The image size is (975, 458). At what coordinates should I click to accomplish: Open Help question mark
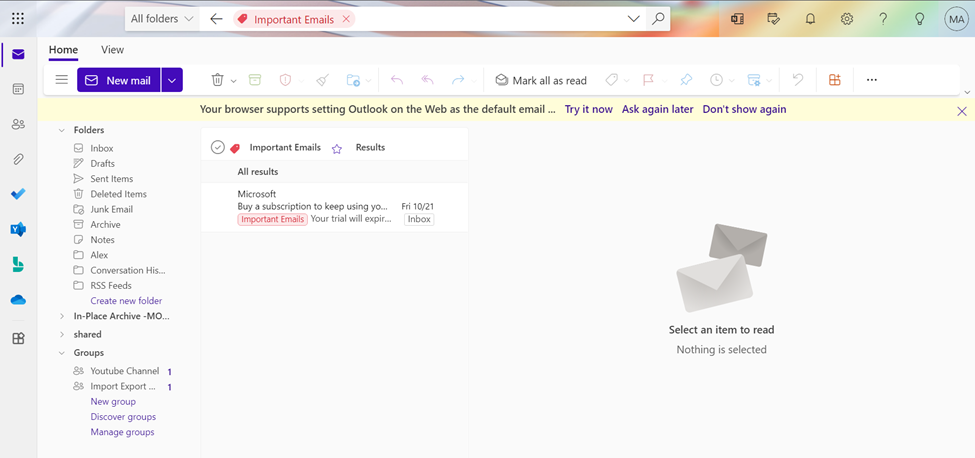pos(883,19)
